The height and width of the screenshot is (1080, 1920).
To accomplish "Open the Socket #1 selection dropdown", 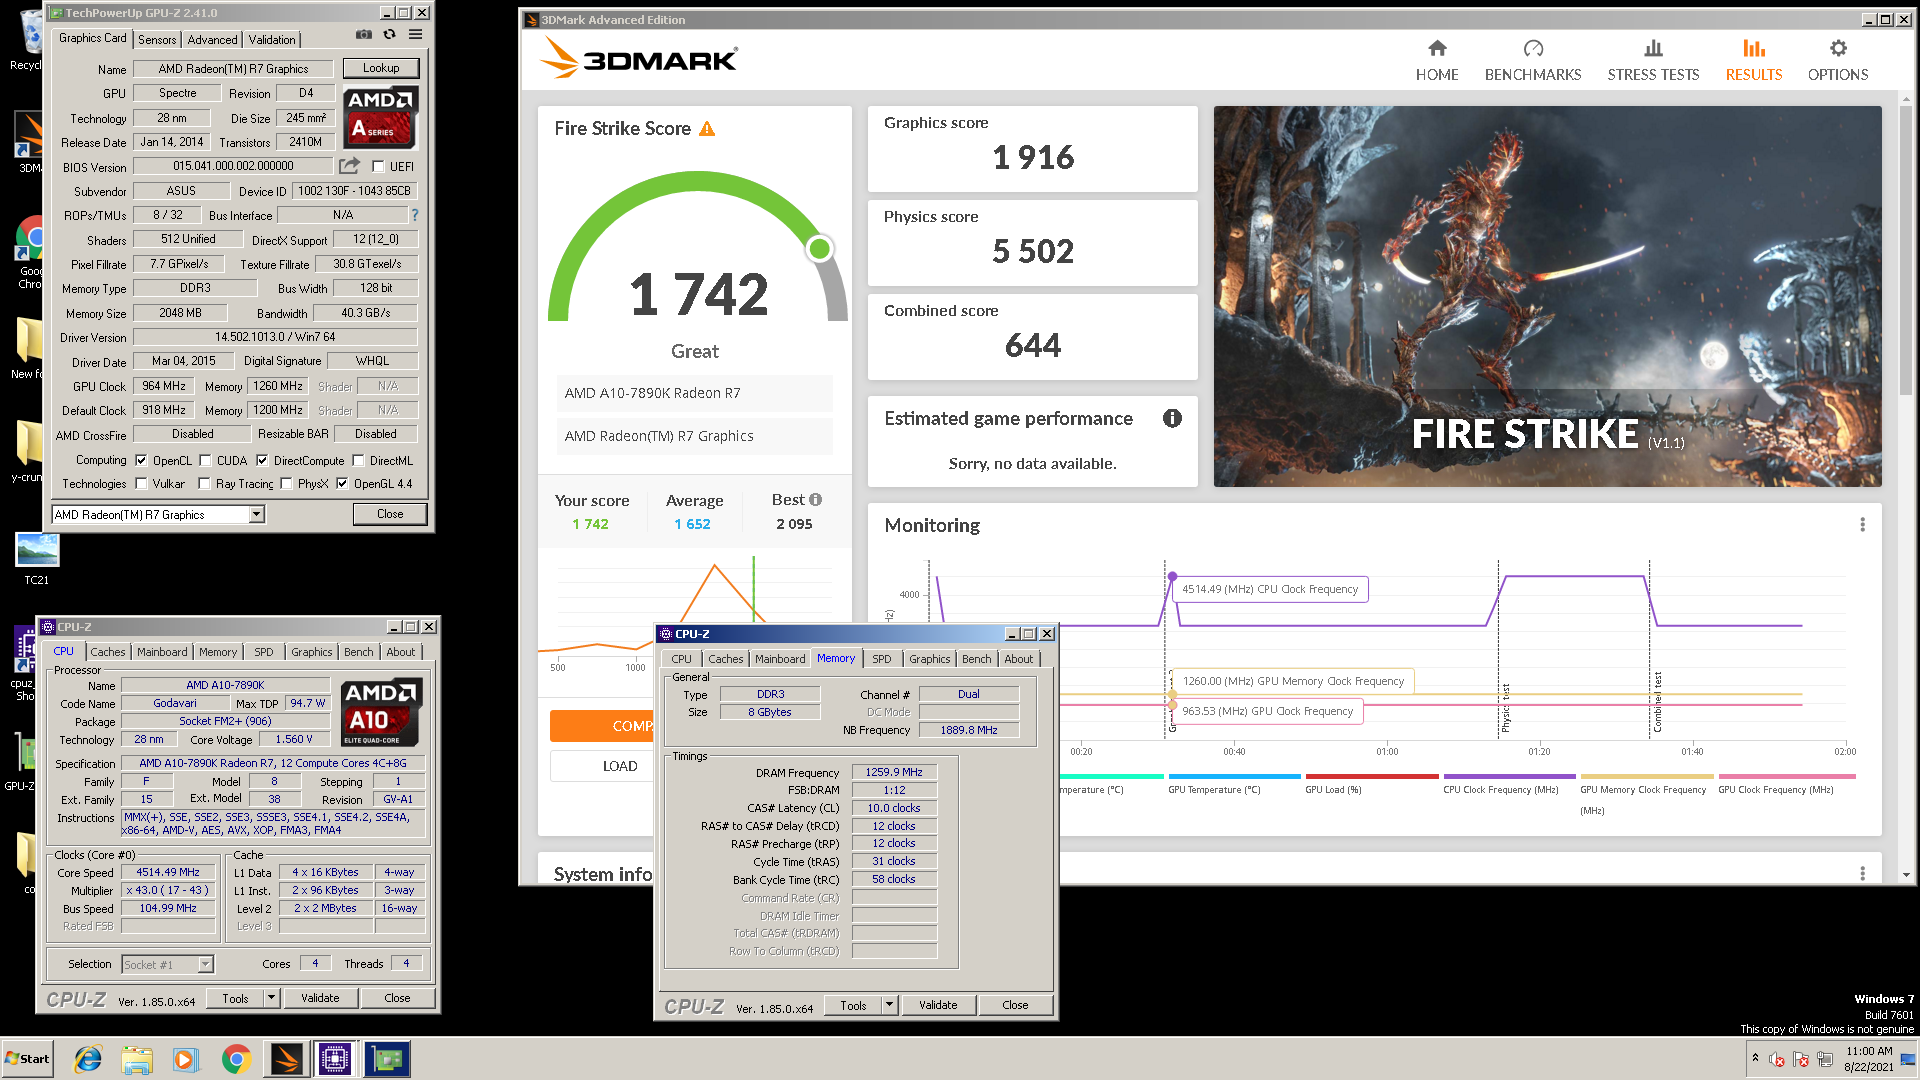I will pyautogui.click(x=205, y=964).
